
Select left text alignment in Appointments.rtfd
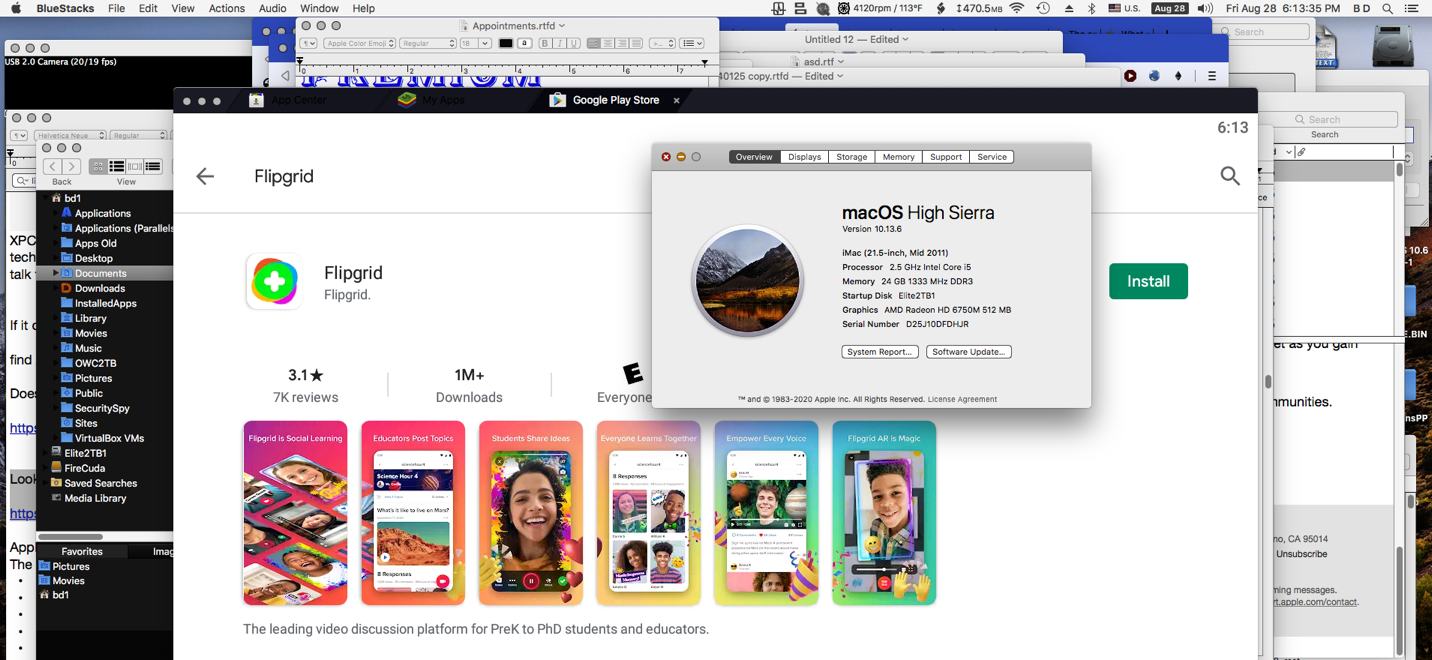coord(593,44)
